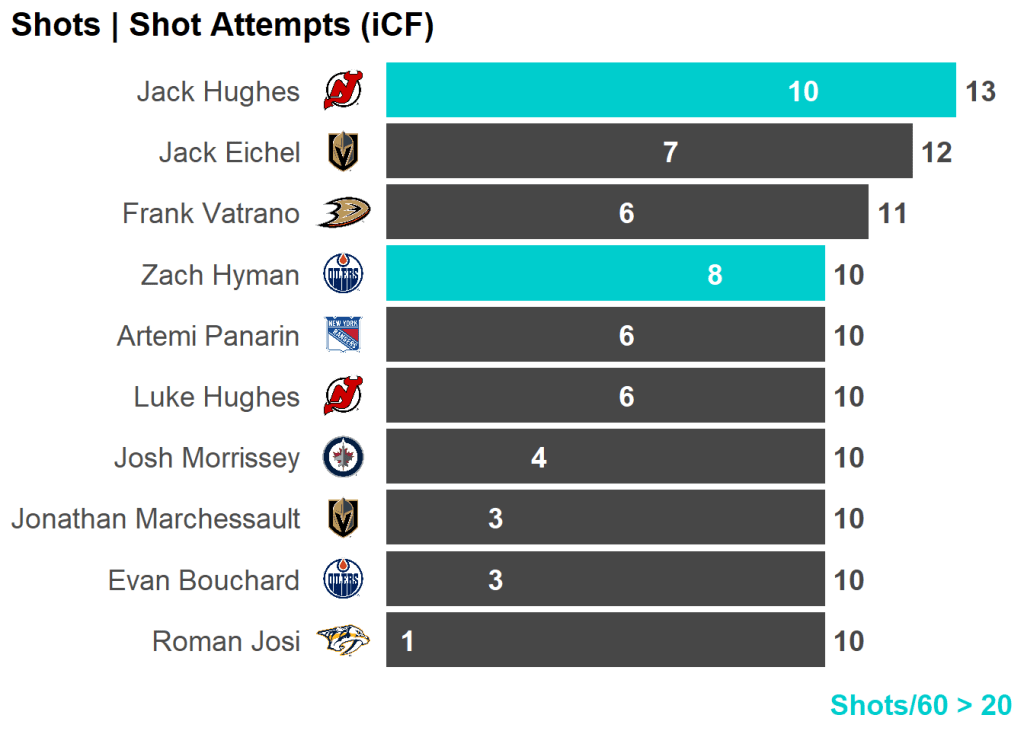Click the Josh Morrissey name label

tap(206, 458)
